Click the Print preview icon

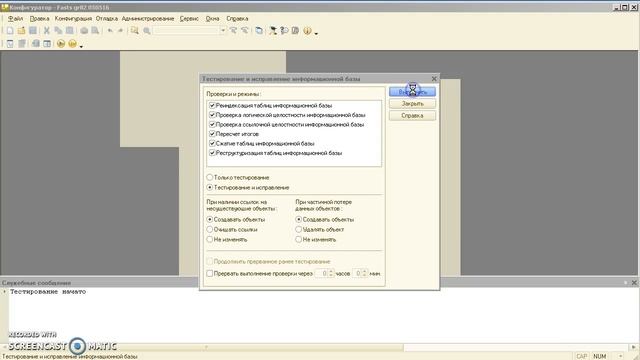click(x=95, y=31)
